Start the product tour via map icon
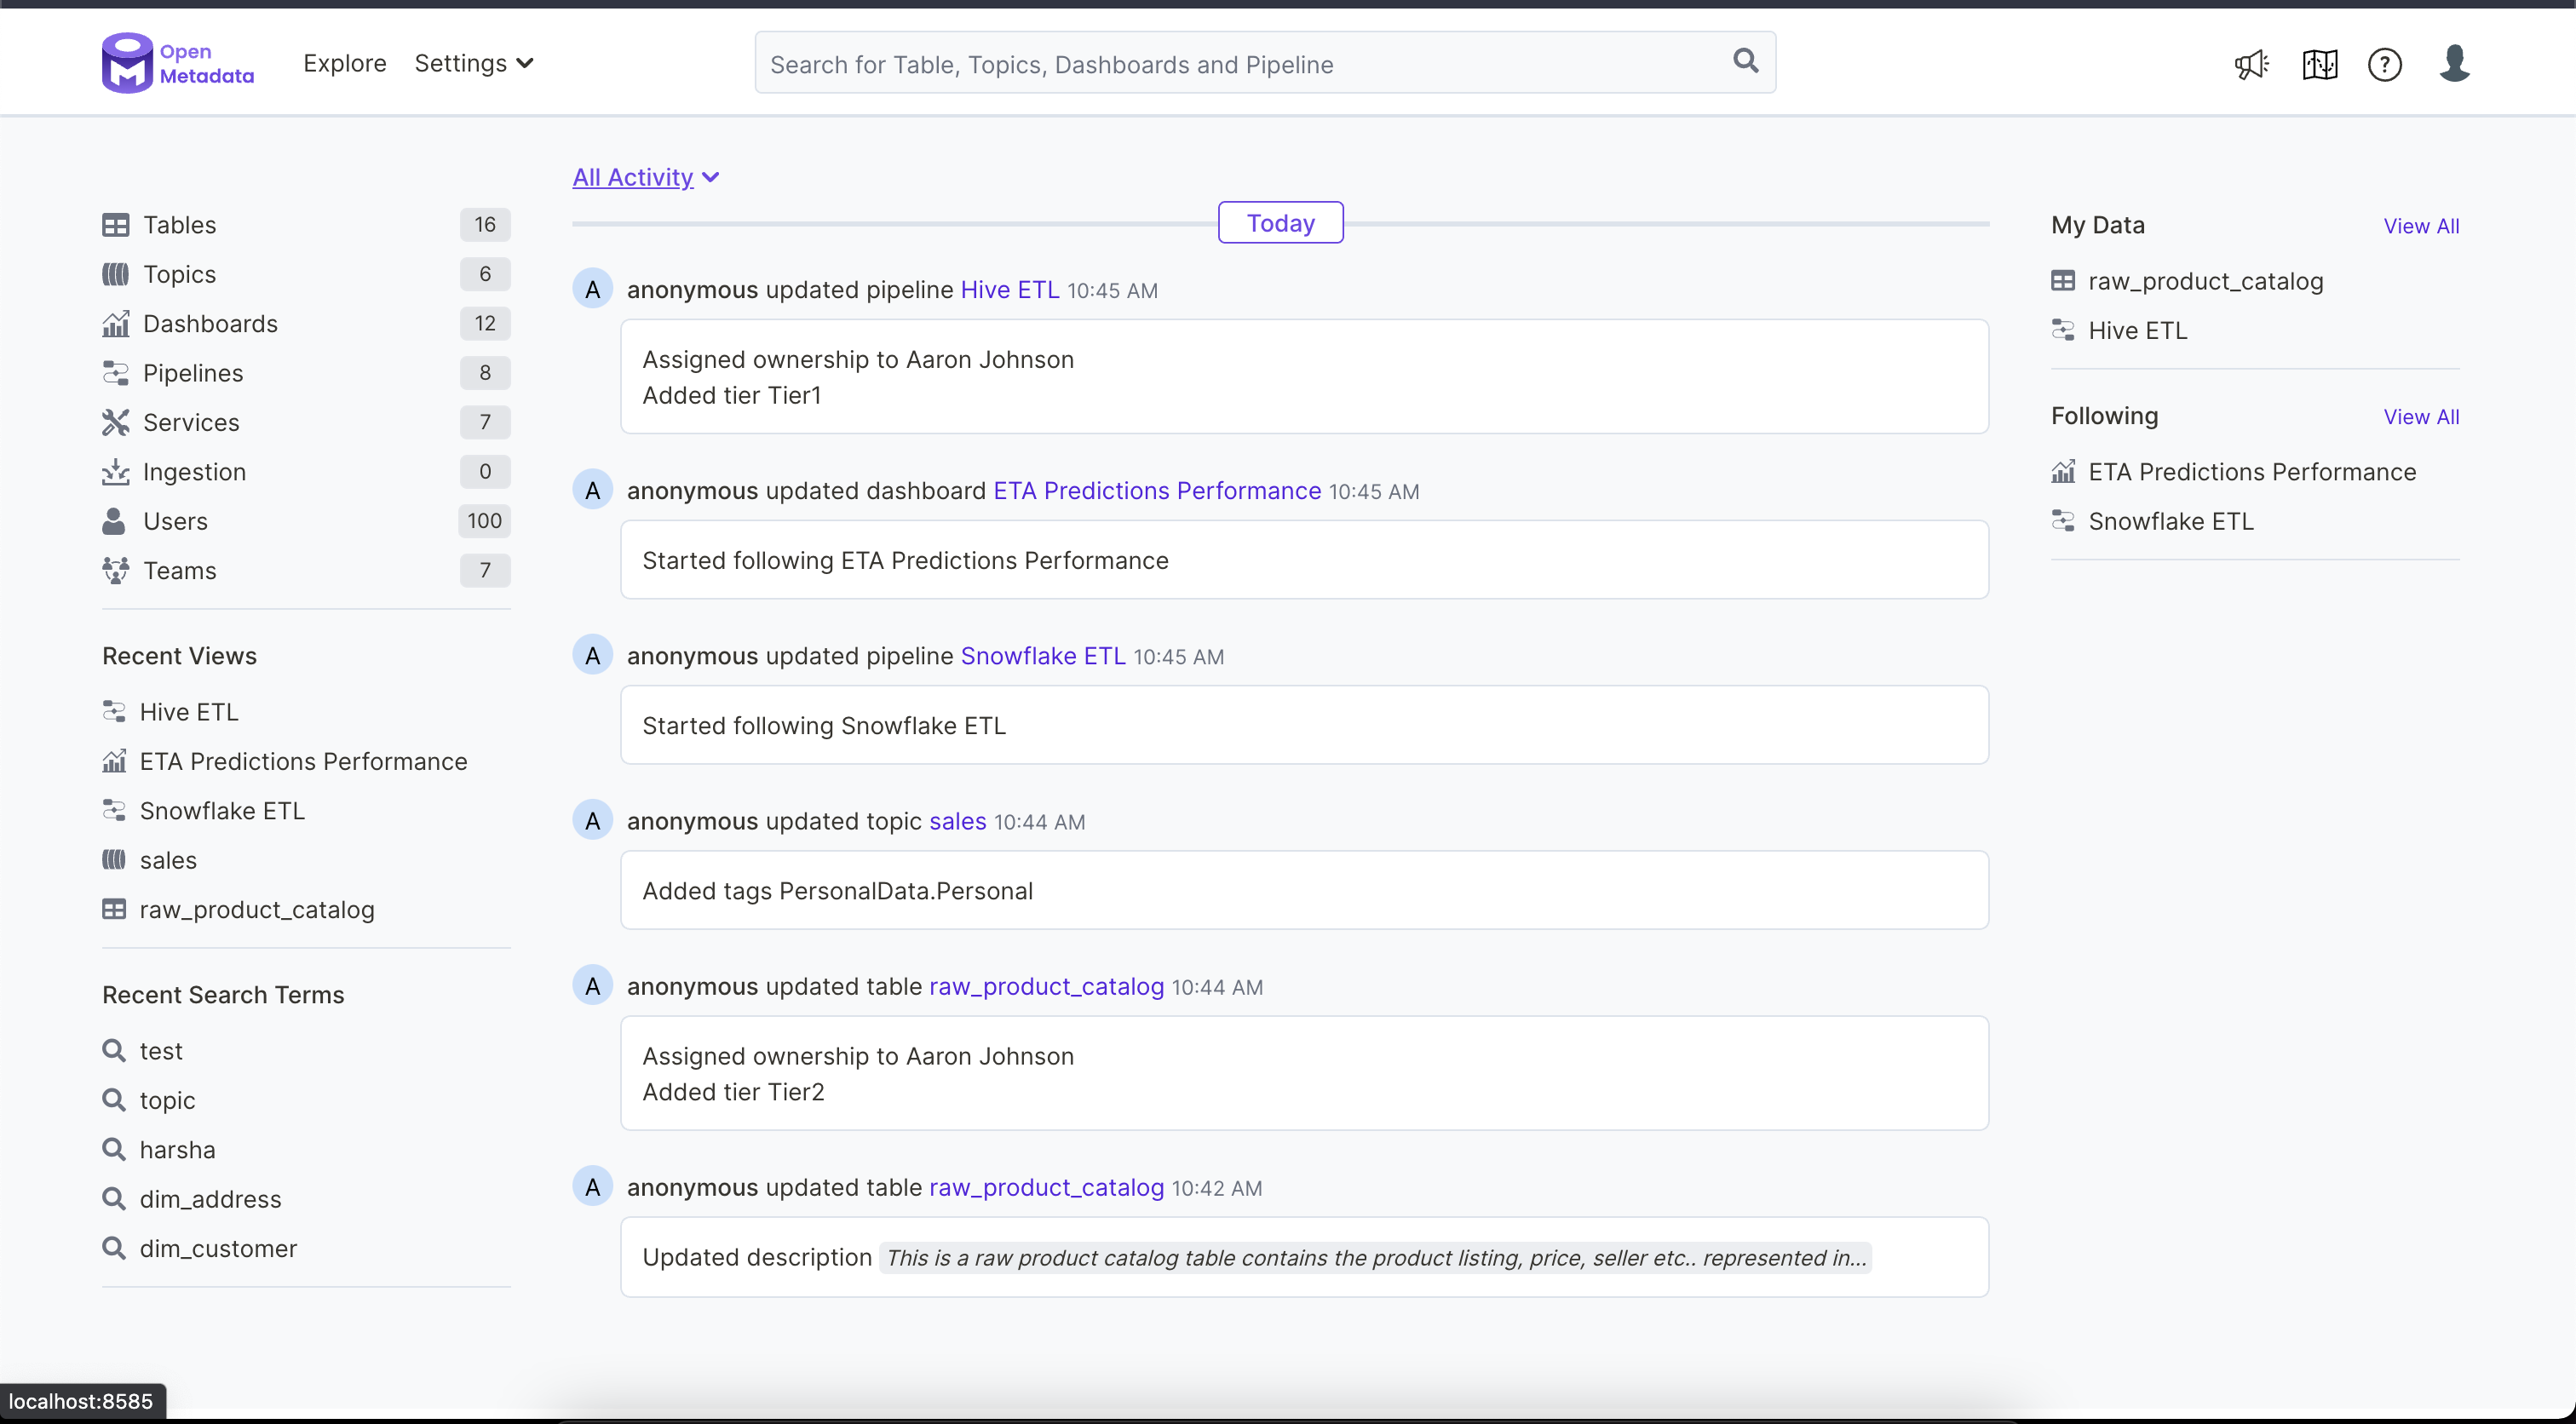 point(2320,63)
